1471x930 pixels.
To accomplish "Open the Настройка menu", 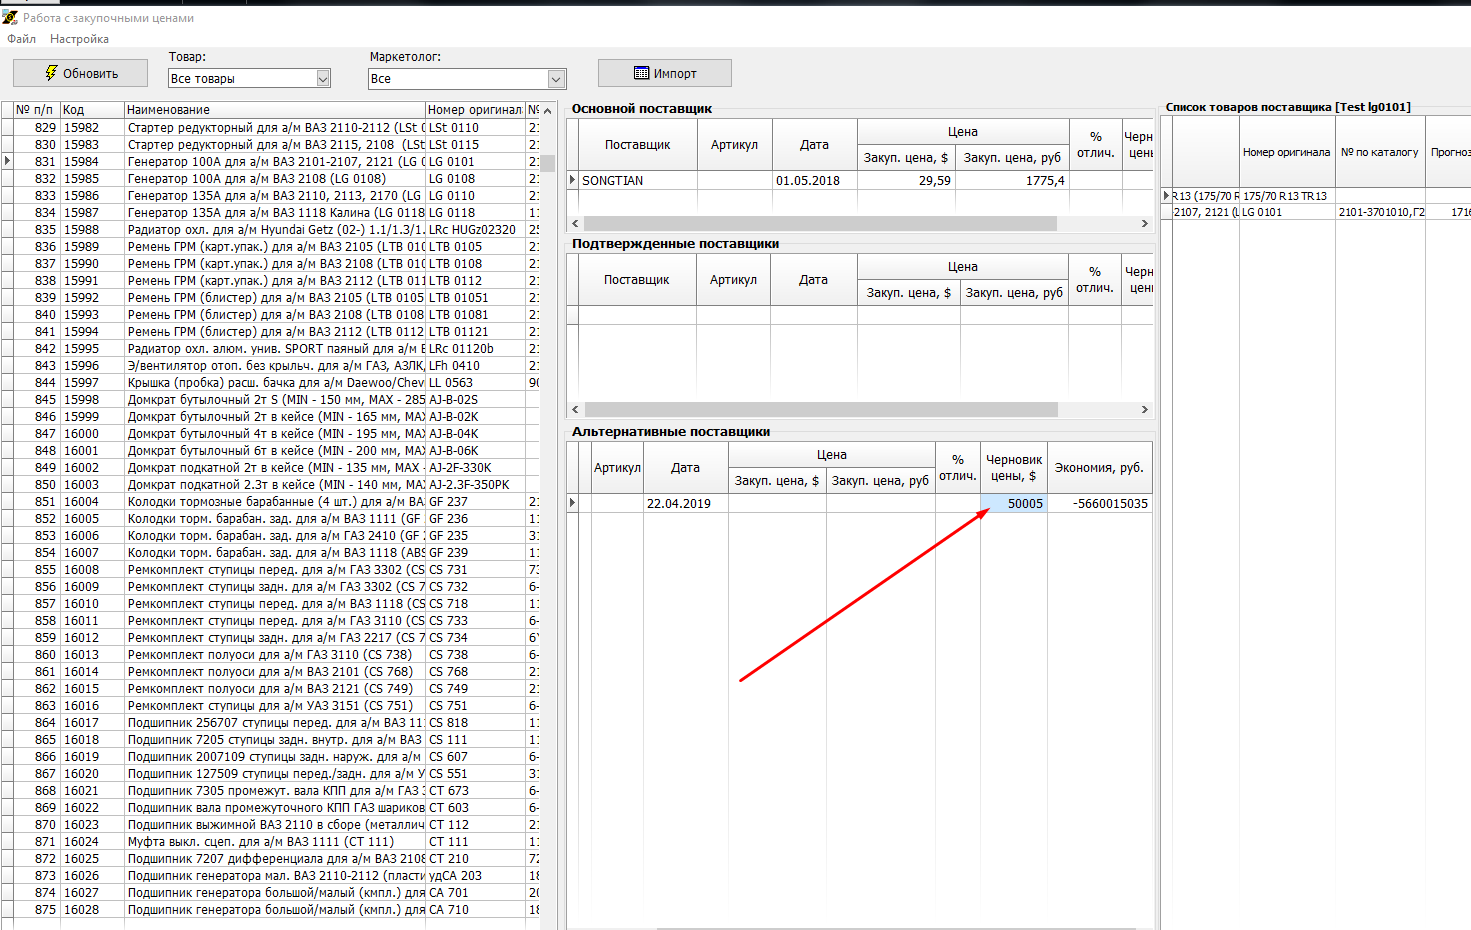I will click(79, 39).
